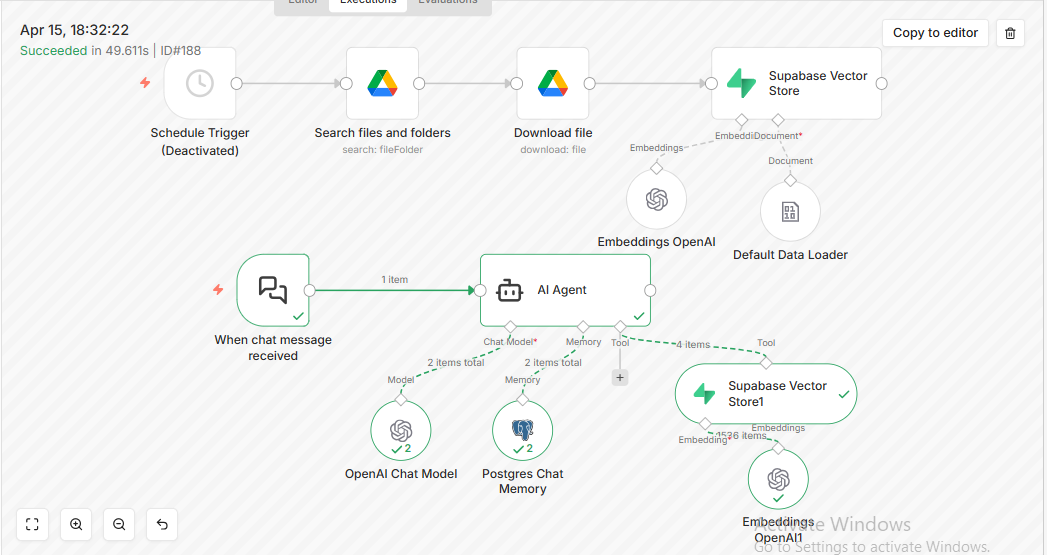Open the When chat message received node
1047x555 pixels.
[273, 290]
